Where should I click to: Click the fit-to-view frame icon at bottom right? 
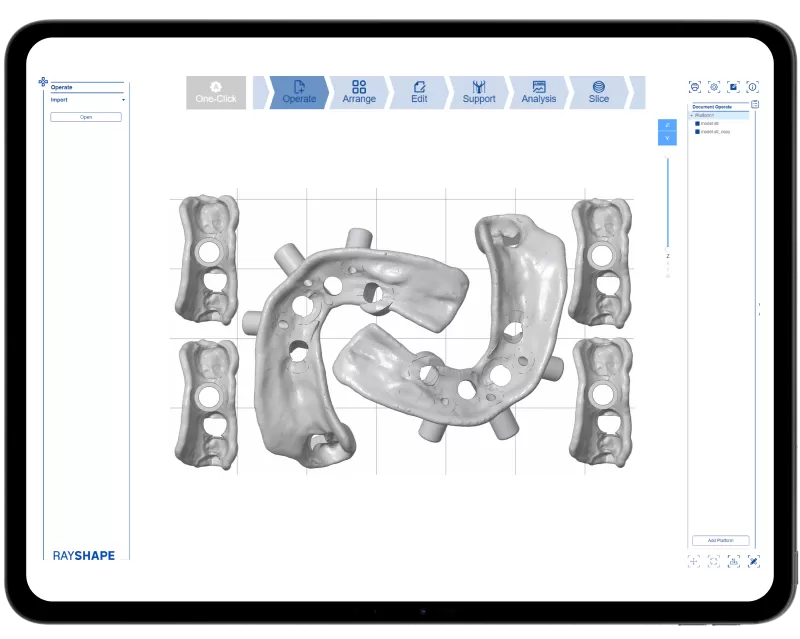[x=714, y=561]
